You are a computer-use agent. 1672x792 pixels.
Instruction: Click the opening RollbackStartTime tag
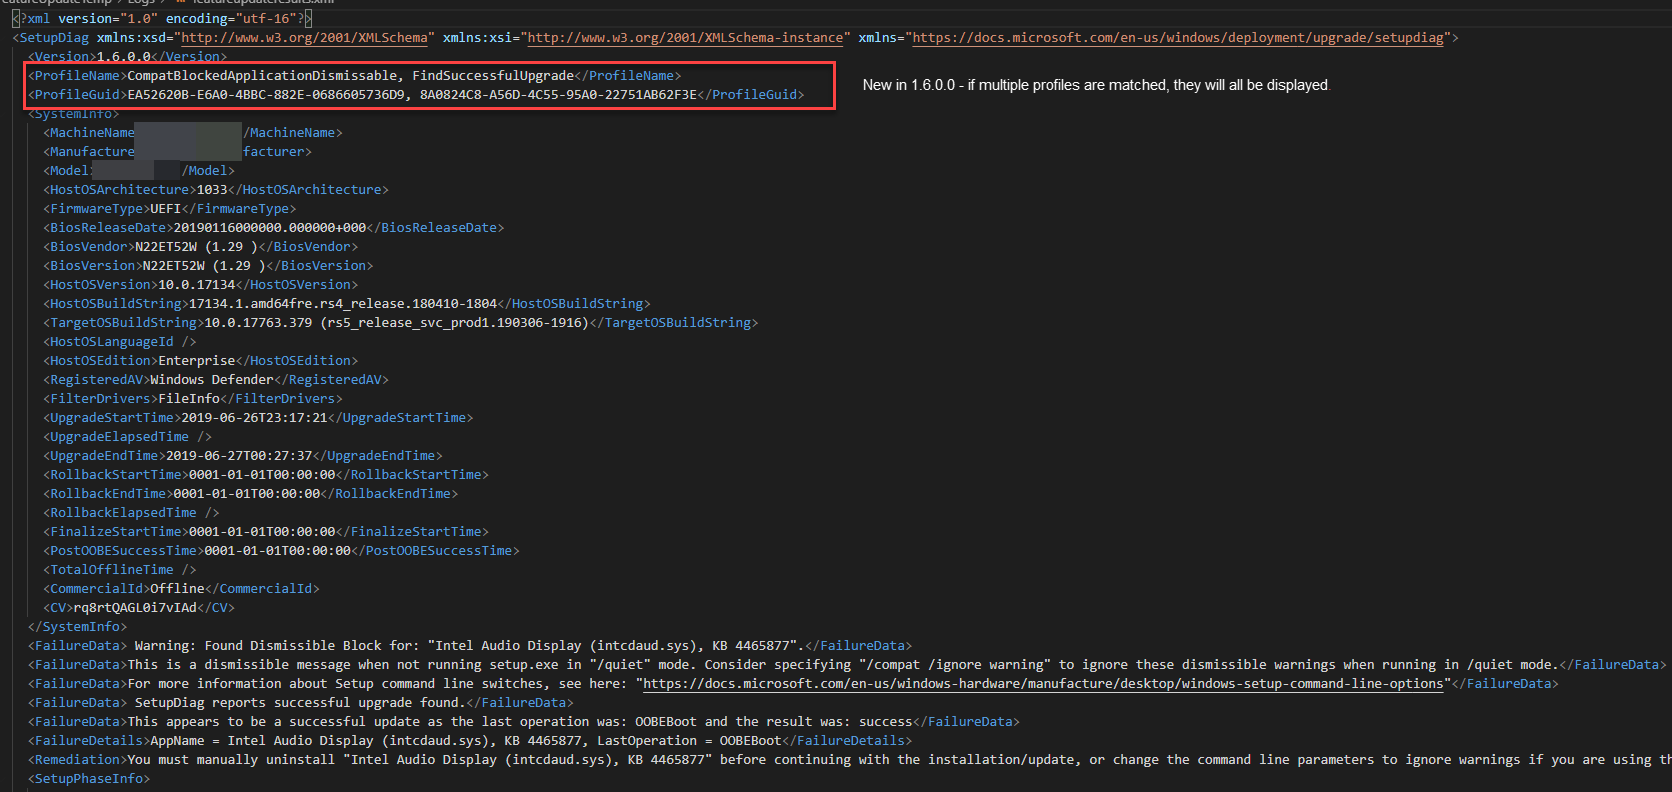tap(116, 474)
